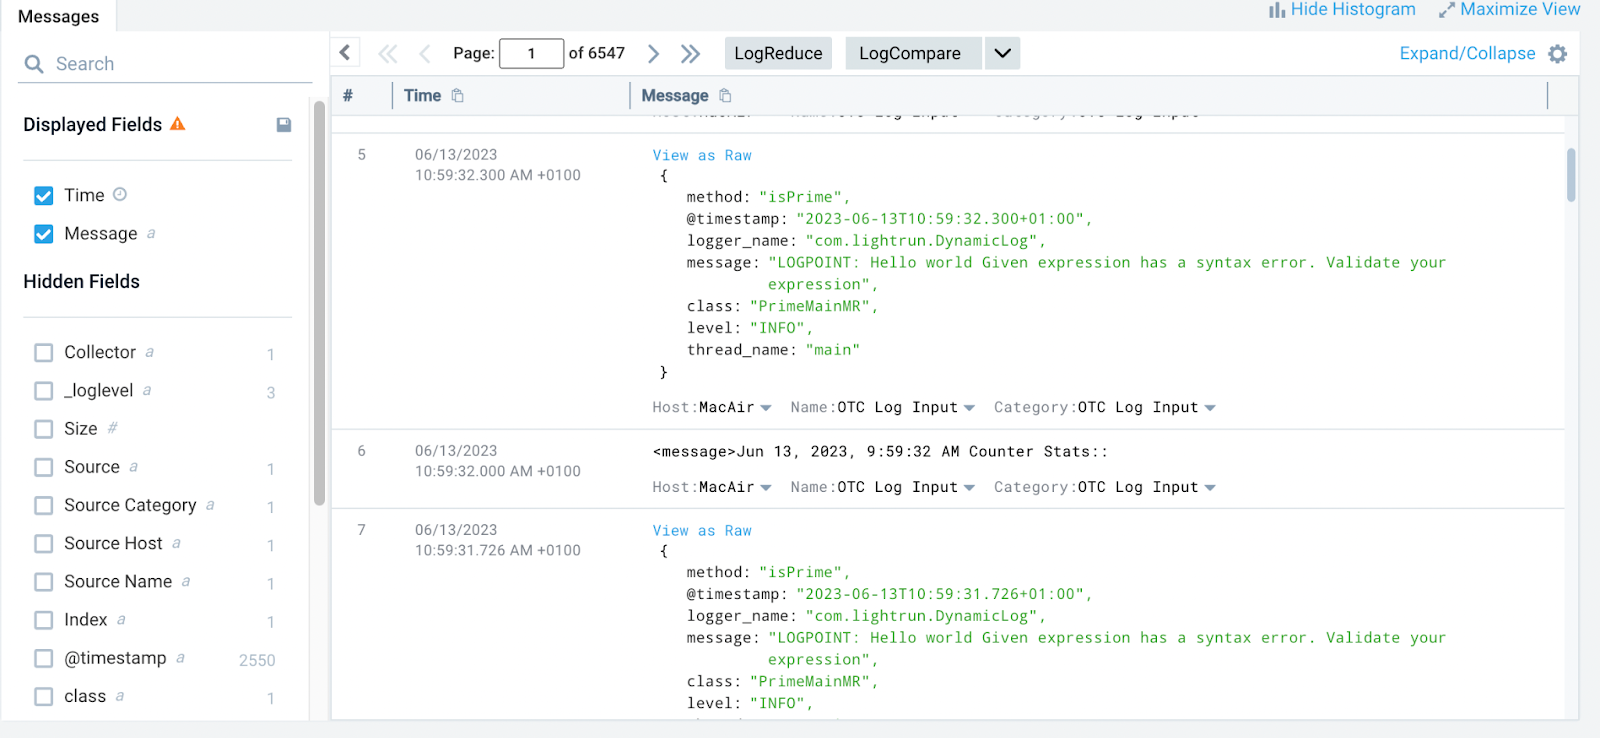Screen dimensions: 1600x738
Task: Open View as Raw for message 5
Action: [x=701, y=155]
